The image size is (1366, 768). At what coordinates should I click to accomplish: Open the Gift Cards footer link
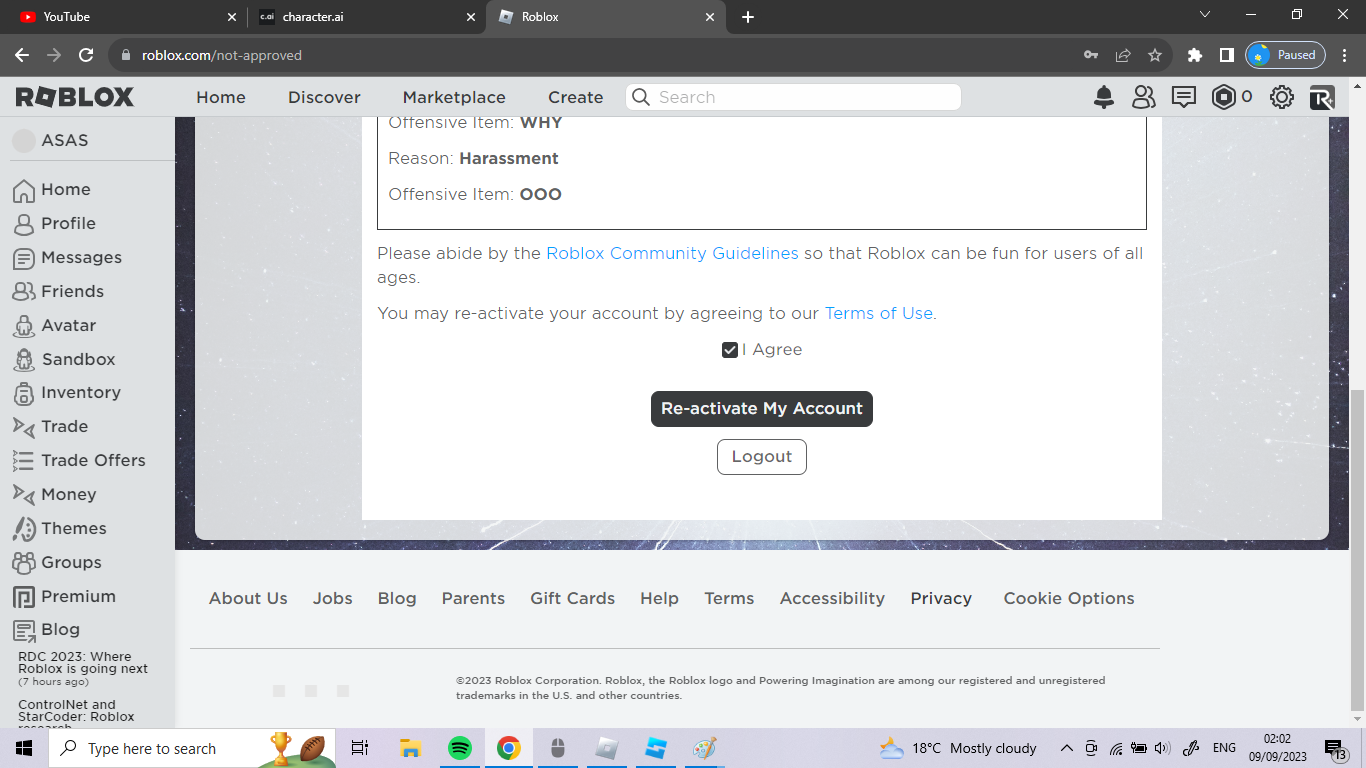573,599
